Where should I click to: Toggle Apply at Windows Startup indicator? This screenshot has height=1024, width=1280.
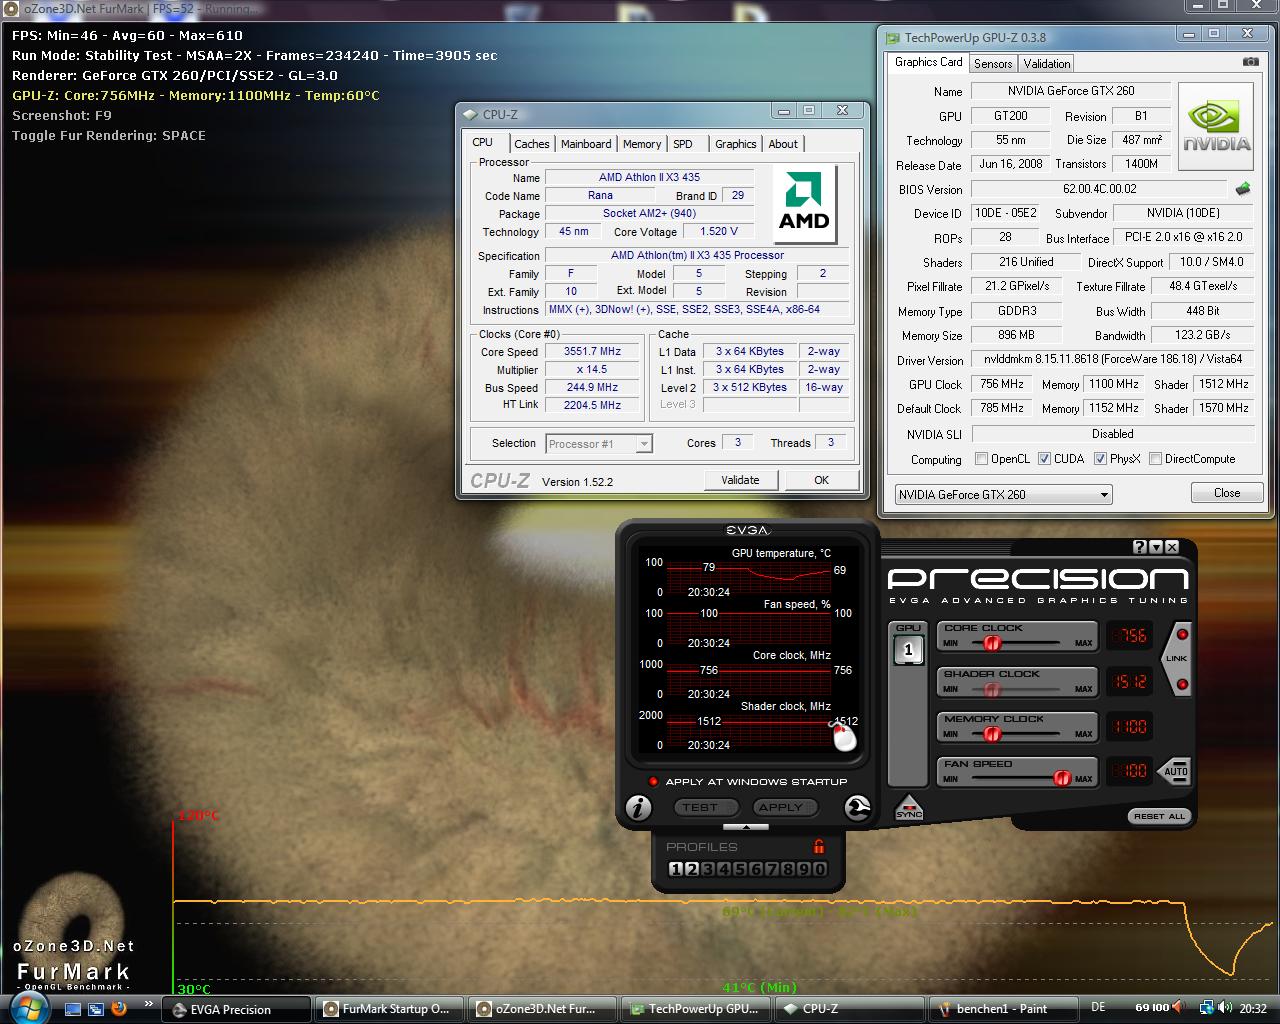[x=653, y=781]
